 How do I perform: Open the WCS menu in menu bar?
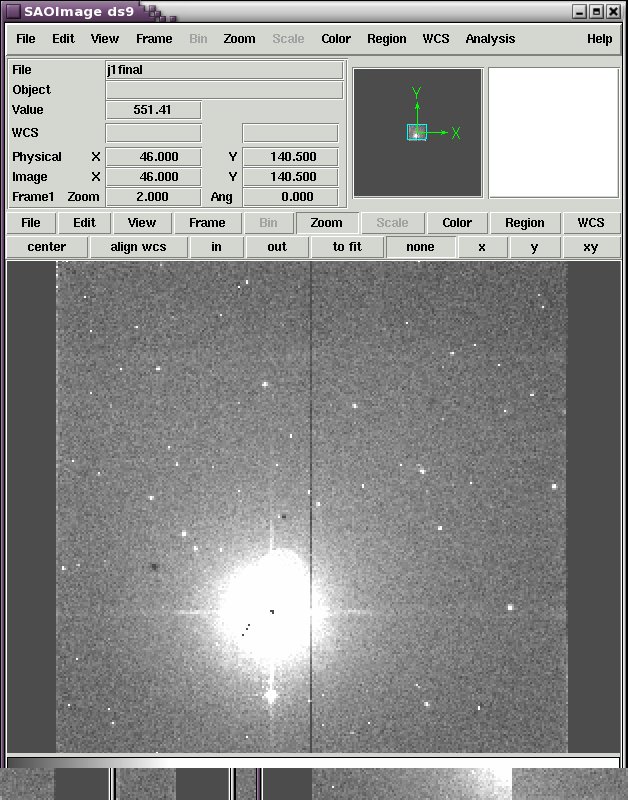[x=436, y=39]
